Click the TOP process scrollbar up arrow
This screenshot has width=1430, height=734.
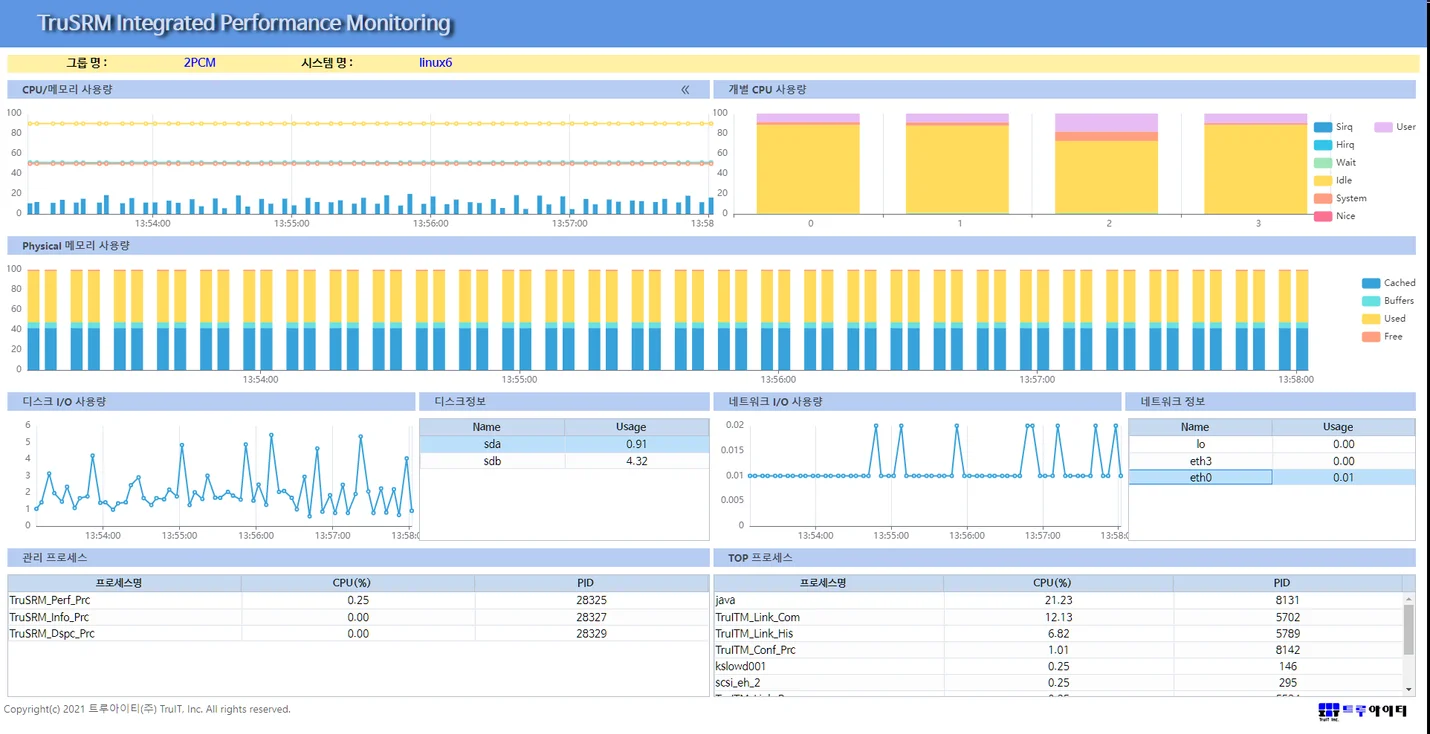(1409, 597)
